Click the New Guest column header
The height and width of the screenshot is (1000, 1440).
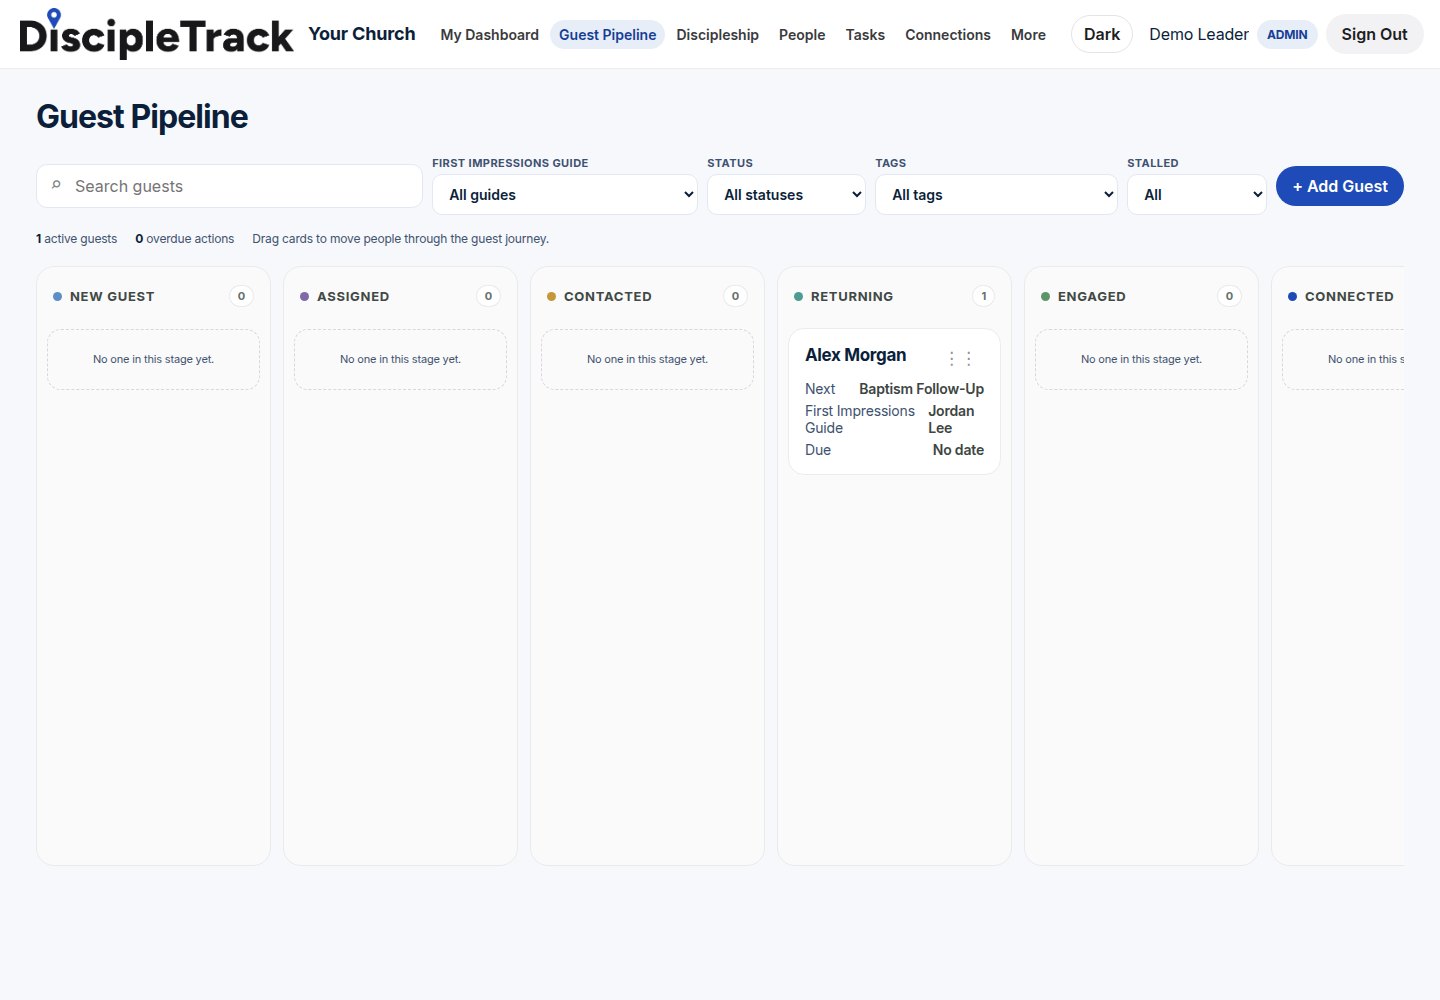(112, 296)
